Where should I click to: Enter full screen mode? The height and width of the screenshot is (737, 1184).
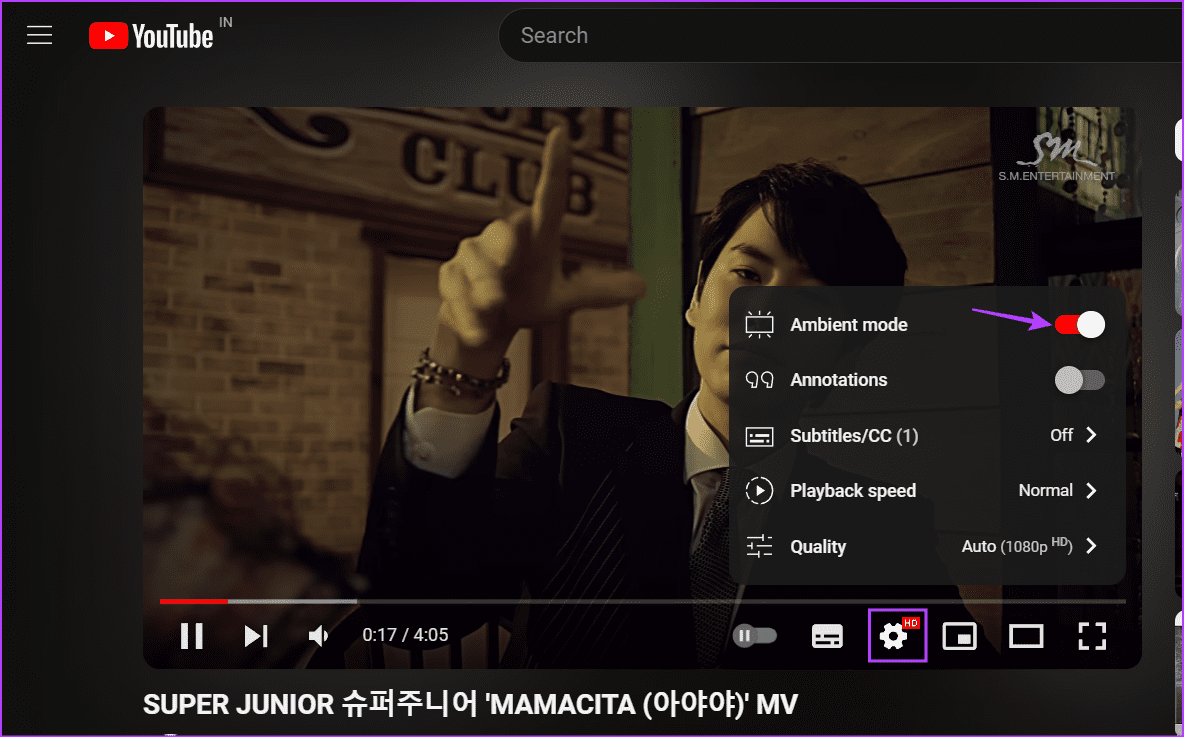tap(1092, 636)
